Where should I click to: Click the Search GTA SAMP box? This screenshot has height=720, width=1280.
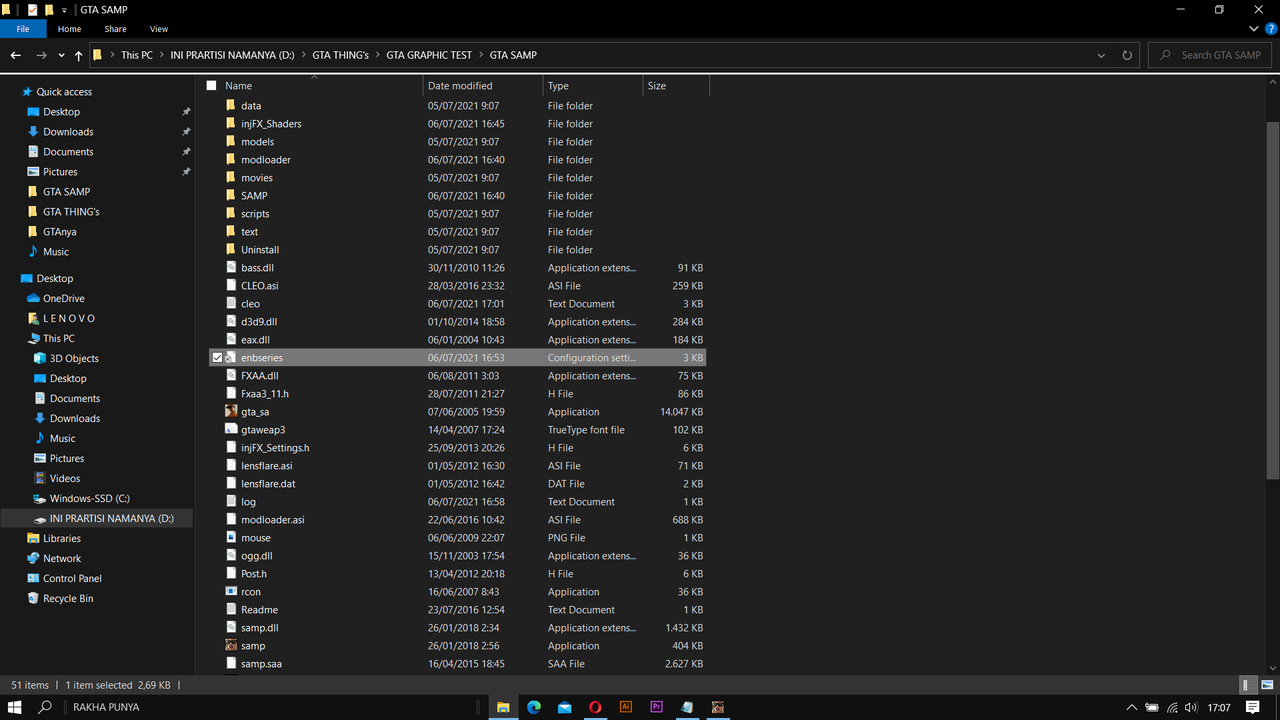click(1210, 55)
